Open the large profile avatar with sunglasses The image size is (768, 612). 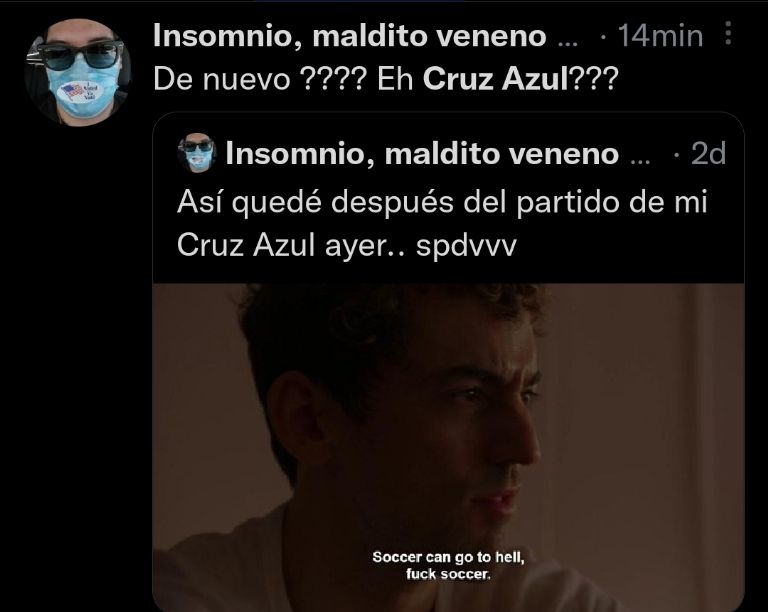point(78,72)
